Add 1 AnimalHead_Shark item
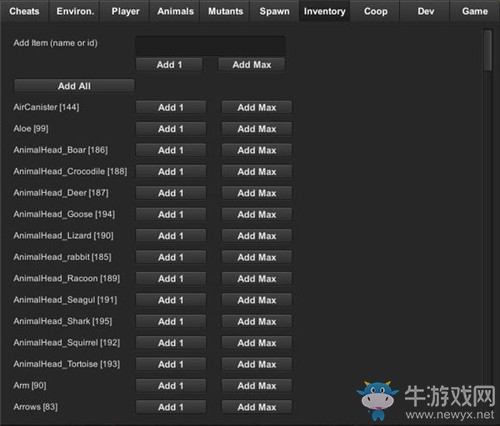Image resolution: width=500 pixels, height=426 pixels. [x=171, y=321]
